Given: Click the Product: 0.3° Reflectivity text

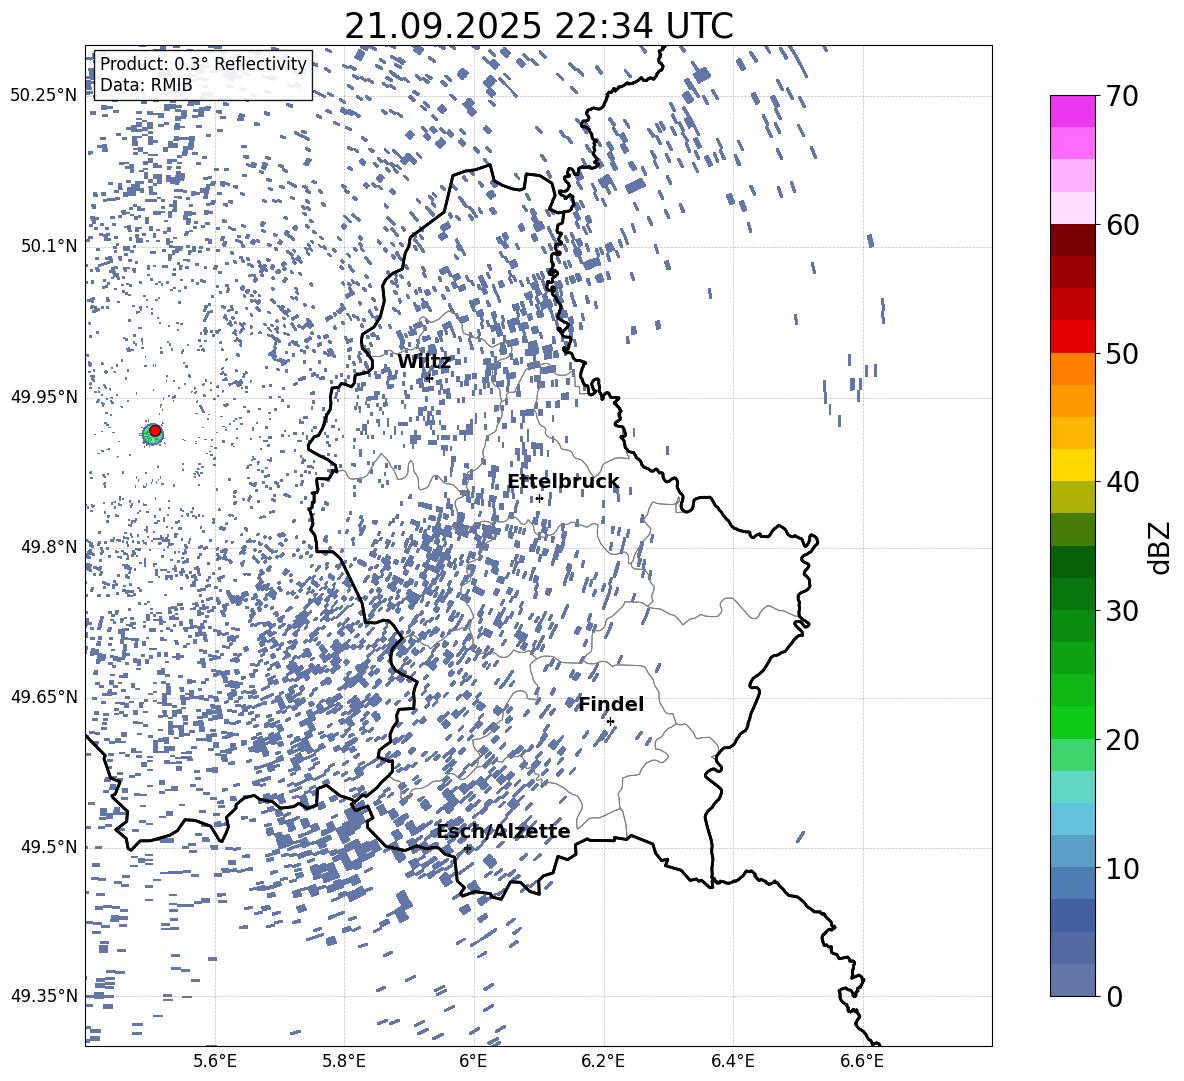Looking at the screenshot, I should click(203, 64).
